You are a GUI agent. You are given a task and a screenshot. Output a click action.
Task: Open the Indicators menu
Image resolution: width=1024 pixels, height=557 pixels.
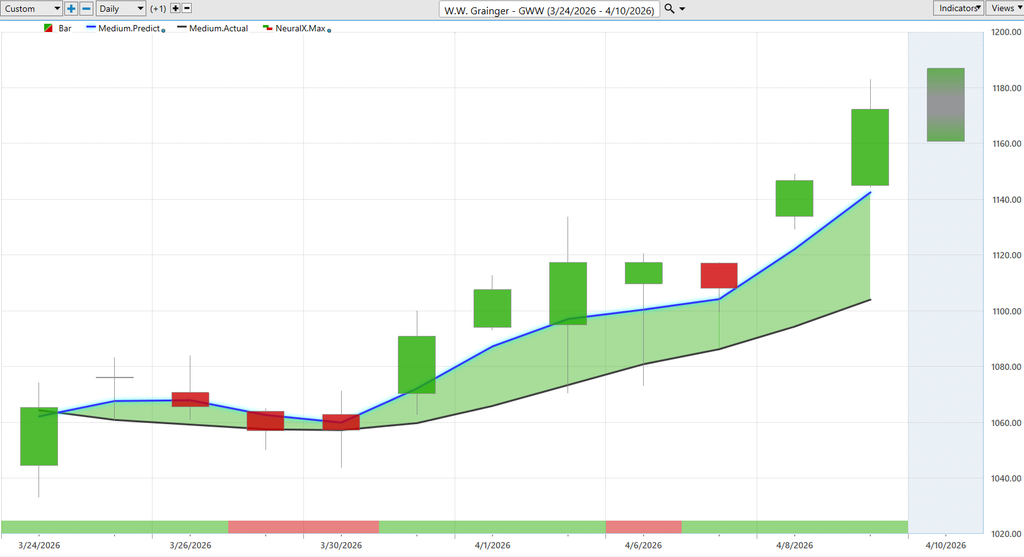[x=958, y=8]
